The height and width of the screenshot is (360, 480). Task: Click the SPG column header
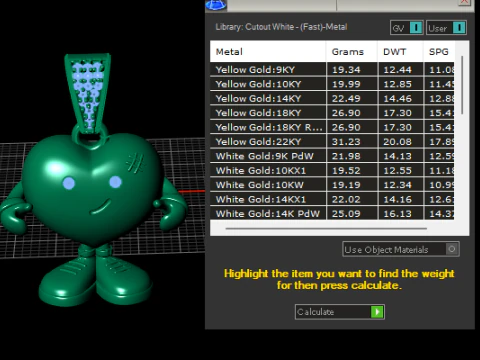click(x=439, y=52)
